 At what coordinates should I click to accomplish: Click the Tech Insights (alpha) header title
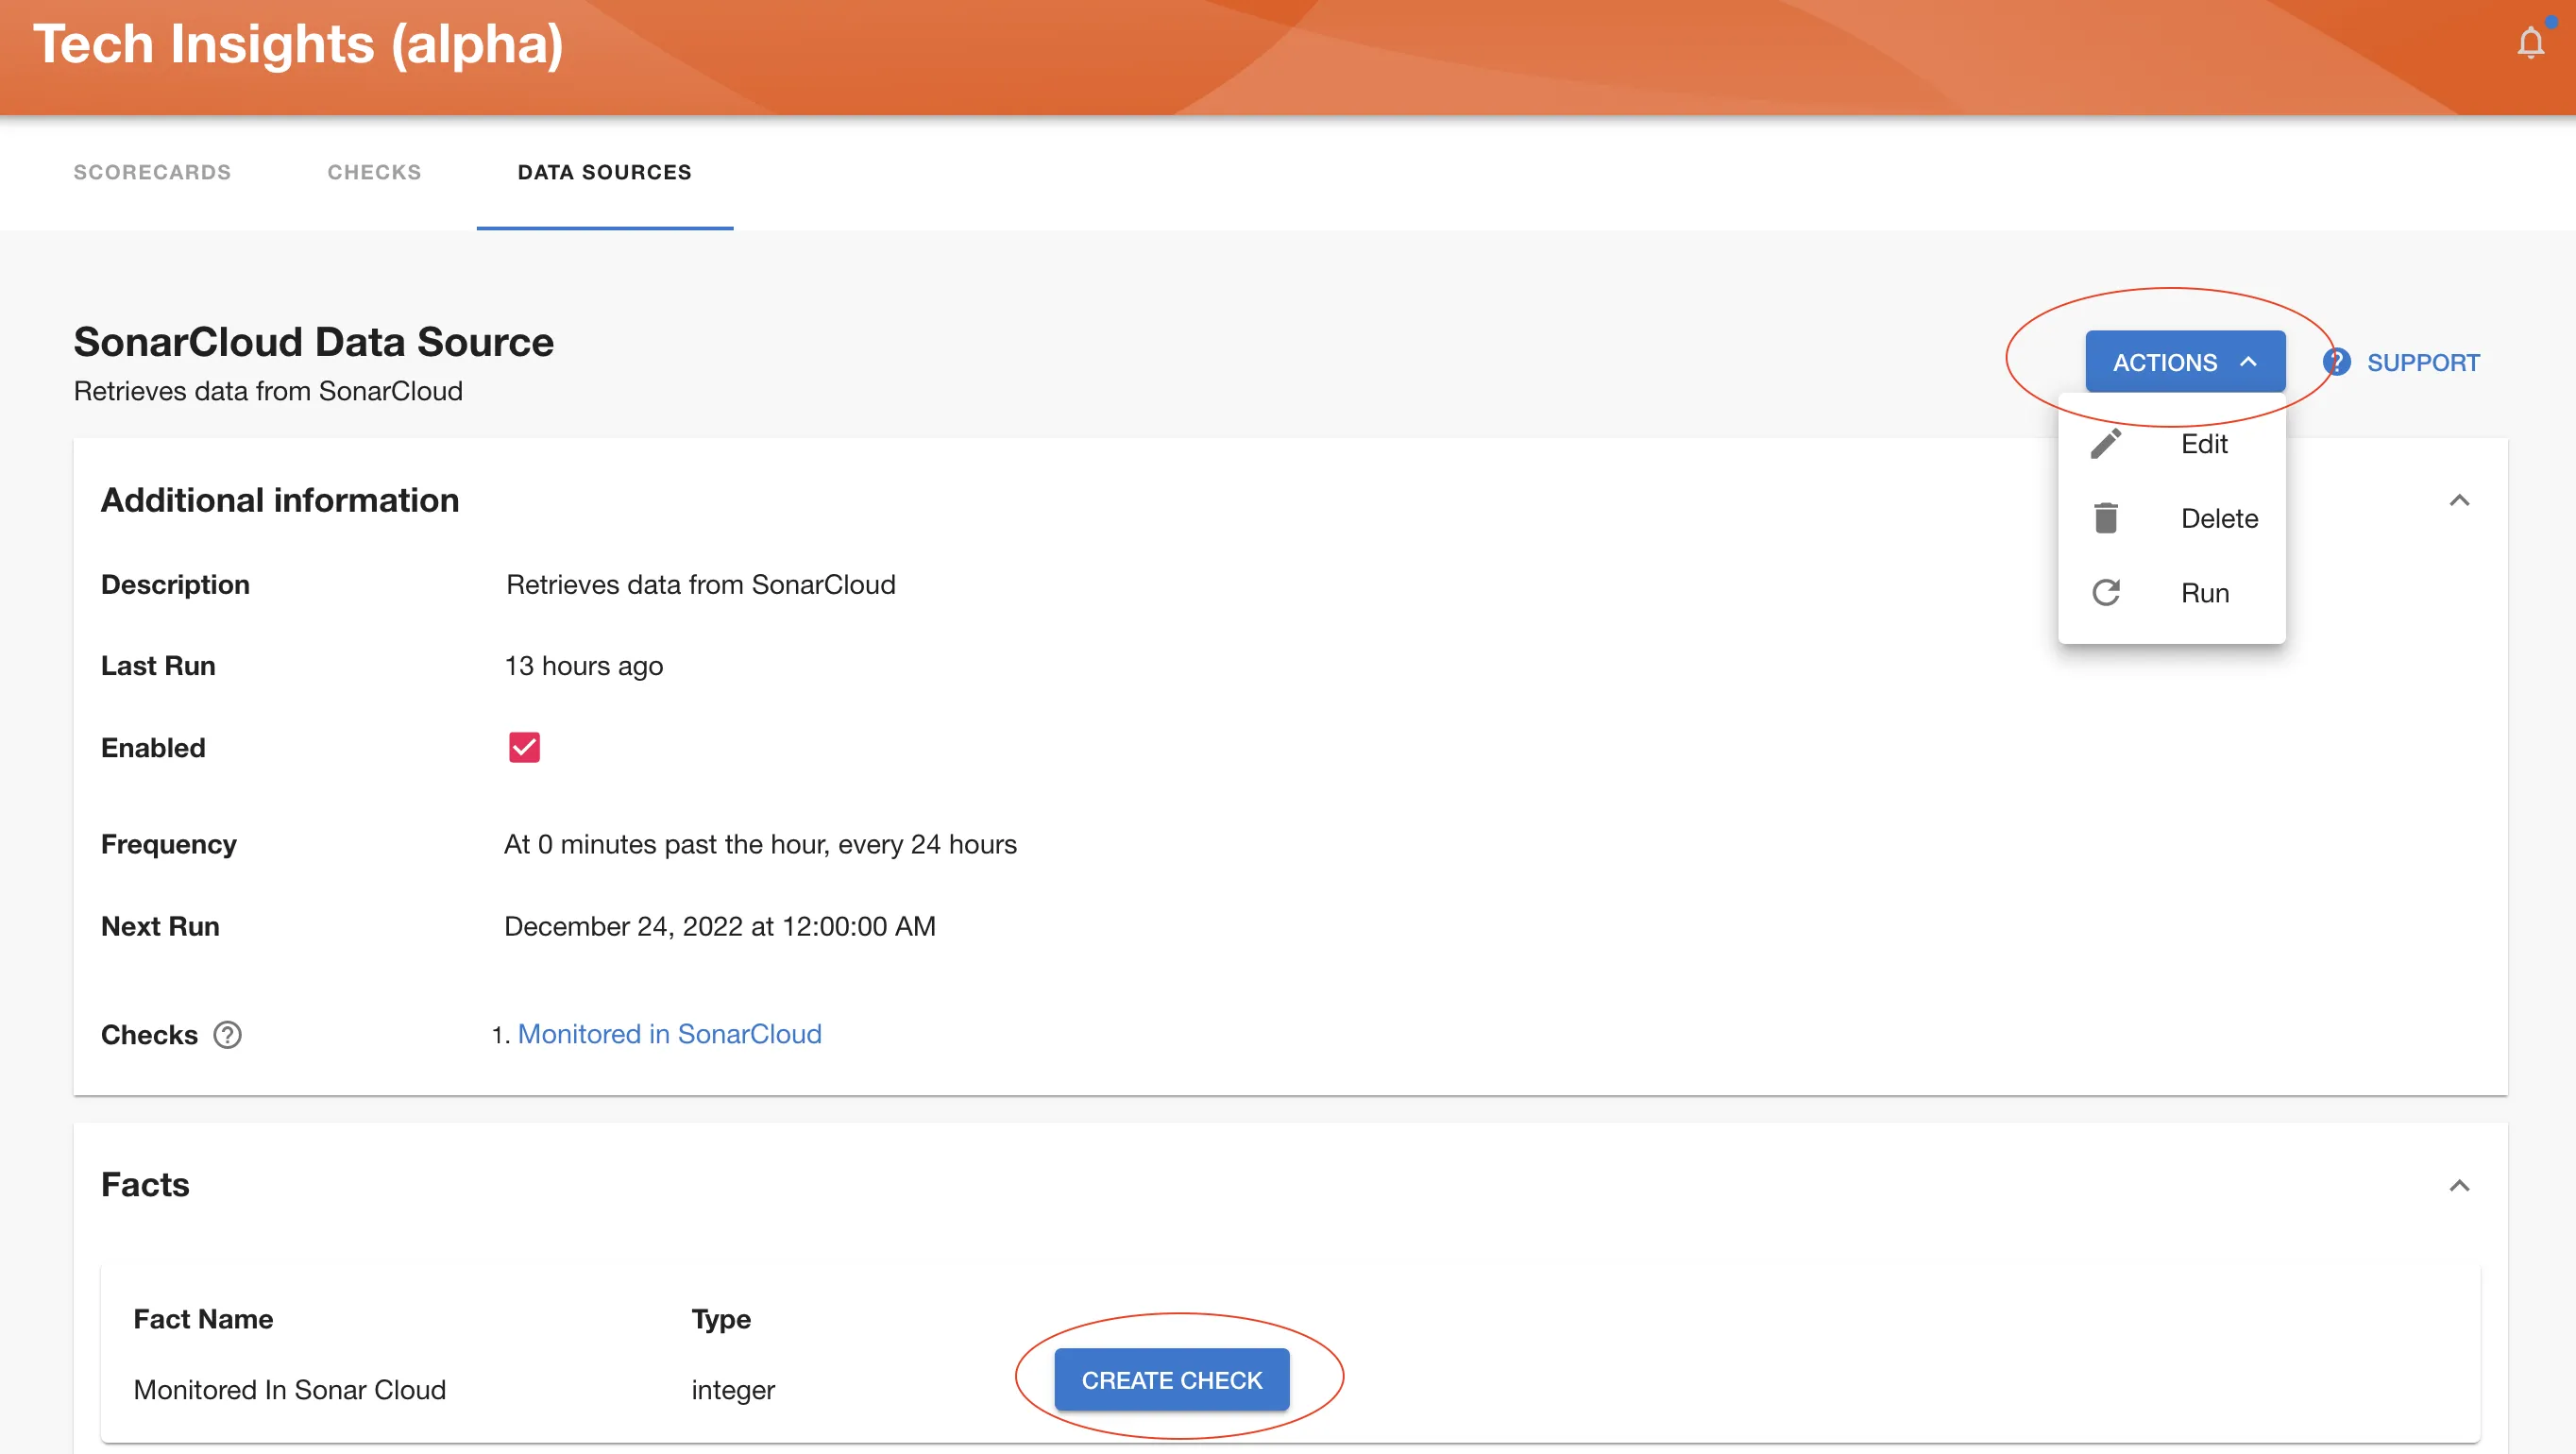point(298,44)
